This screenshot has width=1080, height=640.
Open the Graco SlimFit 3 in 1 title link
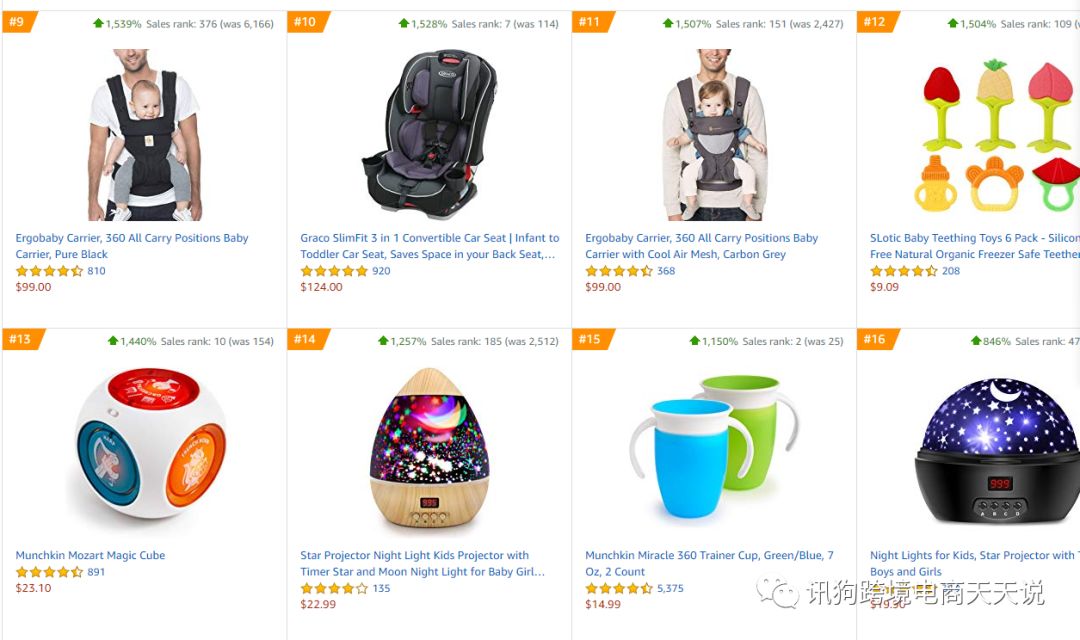coord(429,246)
